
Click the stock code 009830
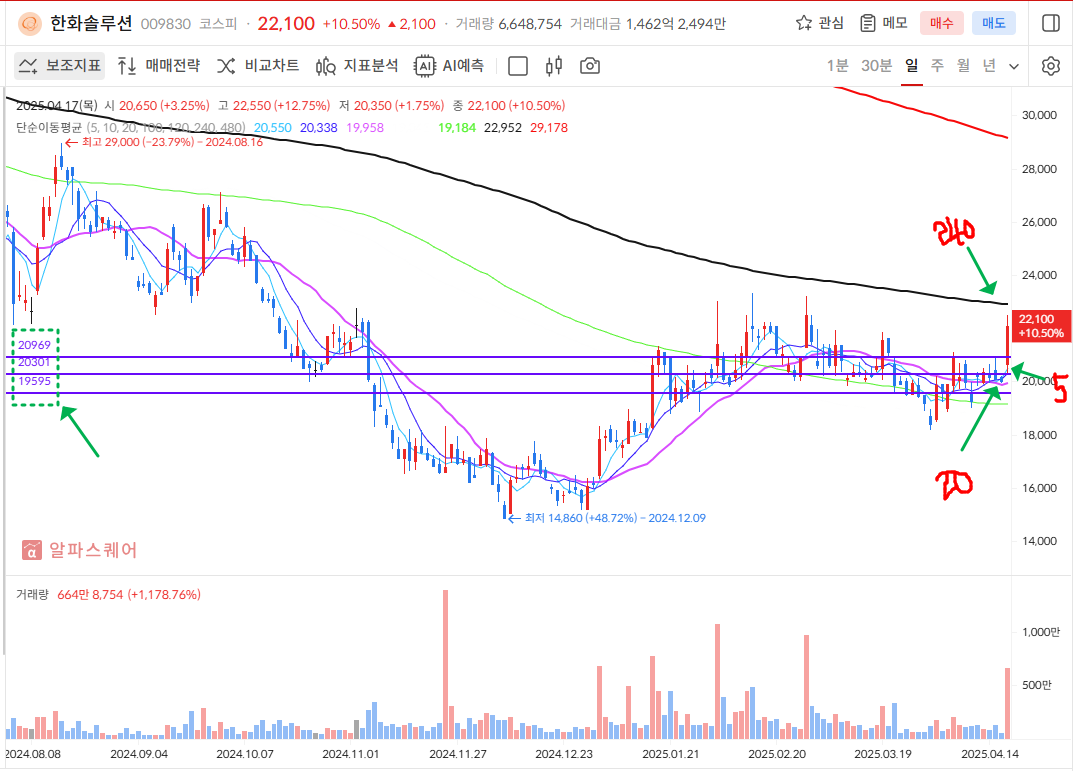click(166, 24)
